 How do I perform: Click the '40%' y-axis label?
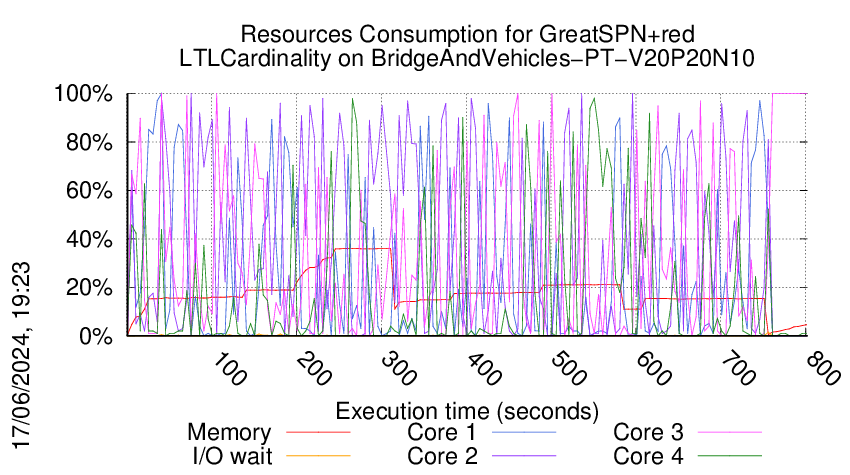[89, 239]
